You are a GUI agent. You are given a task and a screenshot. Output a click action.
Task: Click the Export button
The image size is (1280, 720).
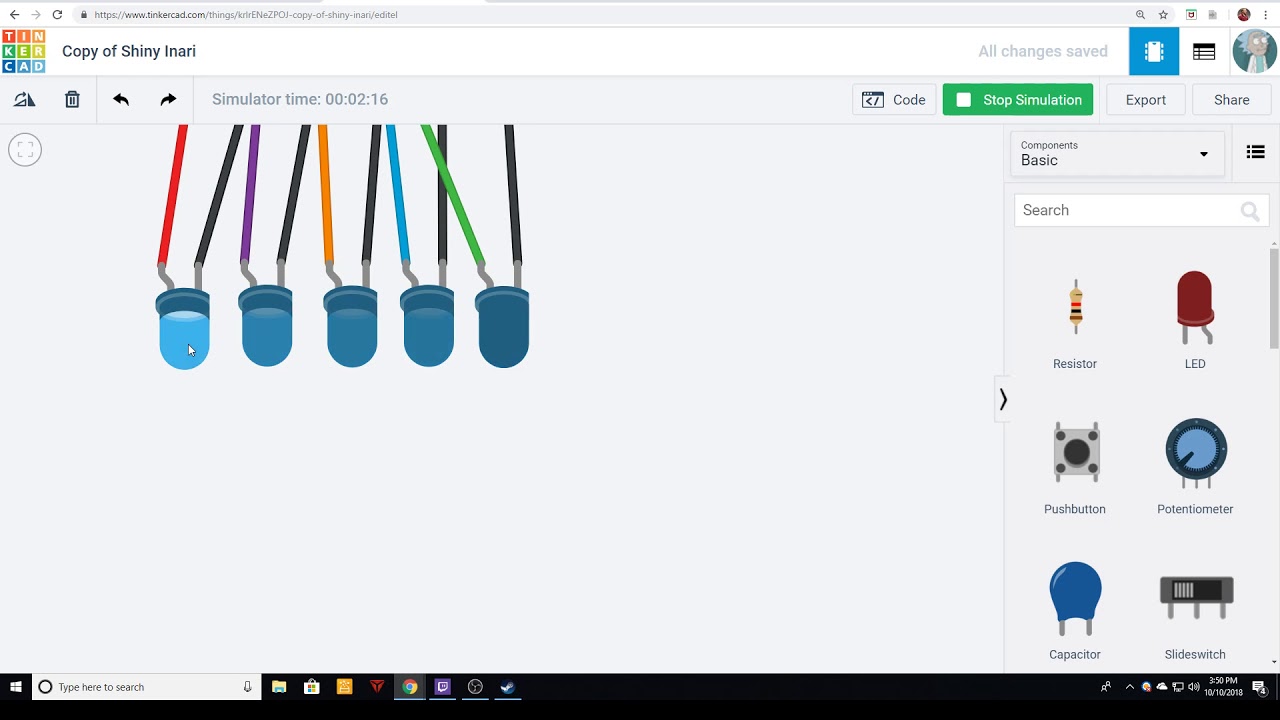click(1146, 100)
